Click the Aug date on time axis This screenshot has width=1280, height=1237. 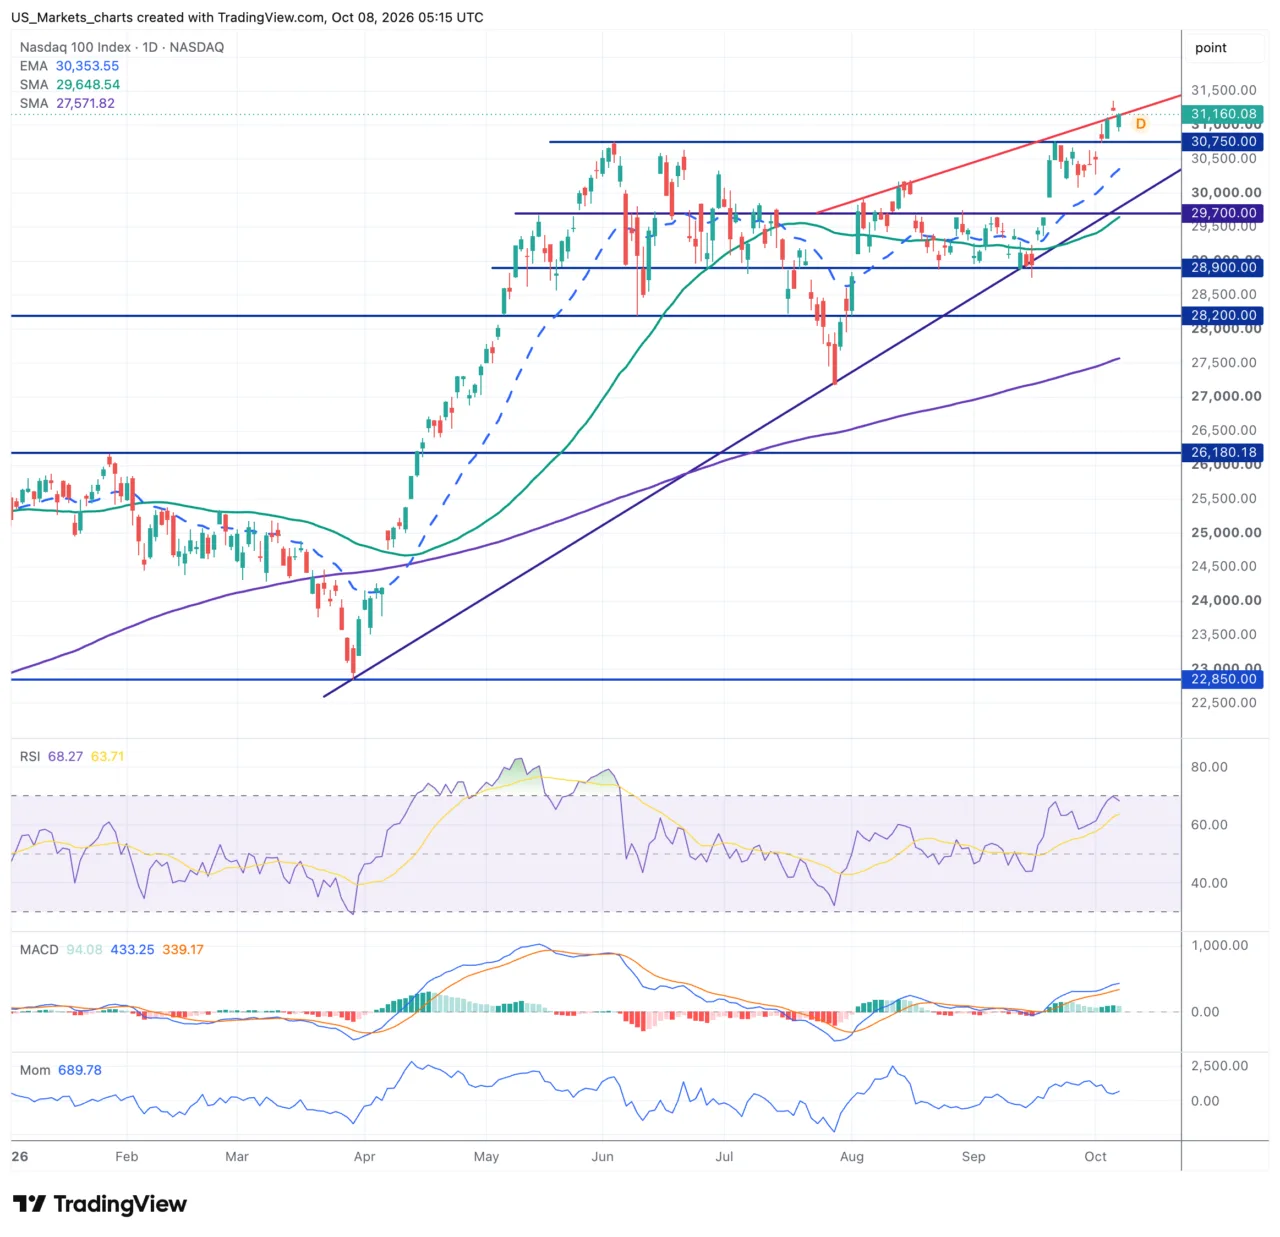point(851,1156)
